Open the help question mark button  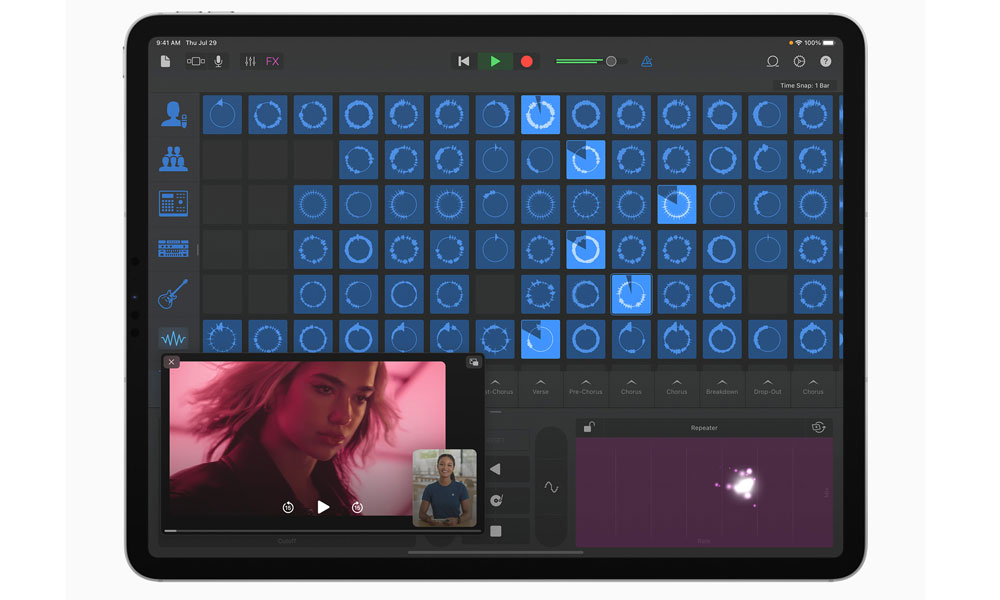[x=825, y=61]
